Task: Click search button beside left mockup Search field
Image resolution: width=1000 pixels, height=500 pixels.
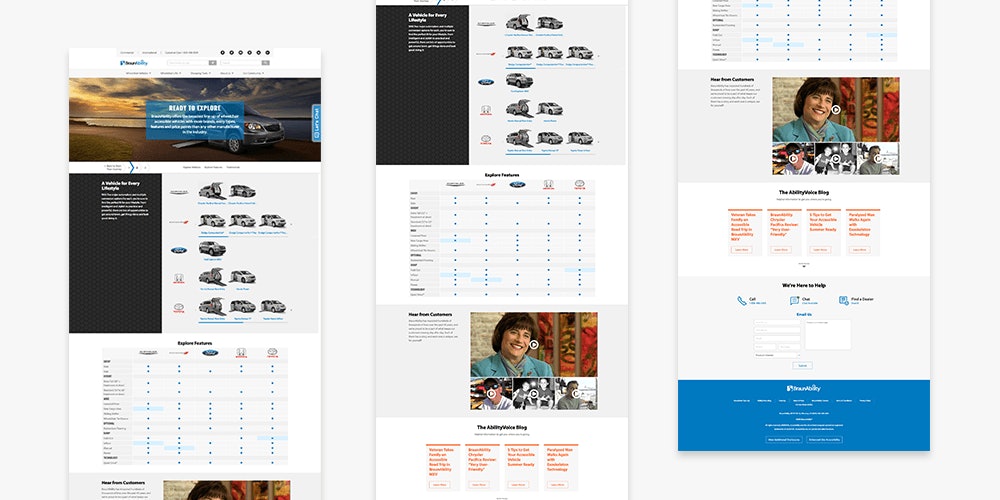Action: (x=265, y=63)
